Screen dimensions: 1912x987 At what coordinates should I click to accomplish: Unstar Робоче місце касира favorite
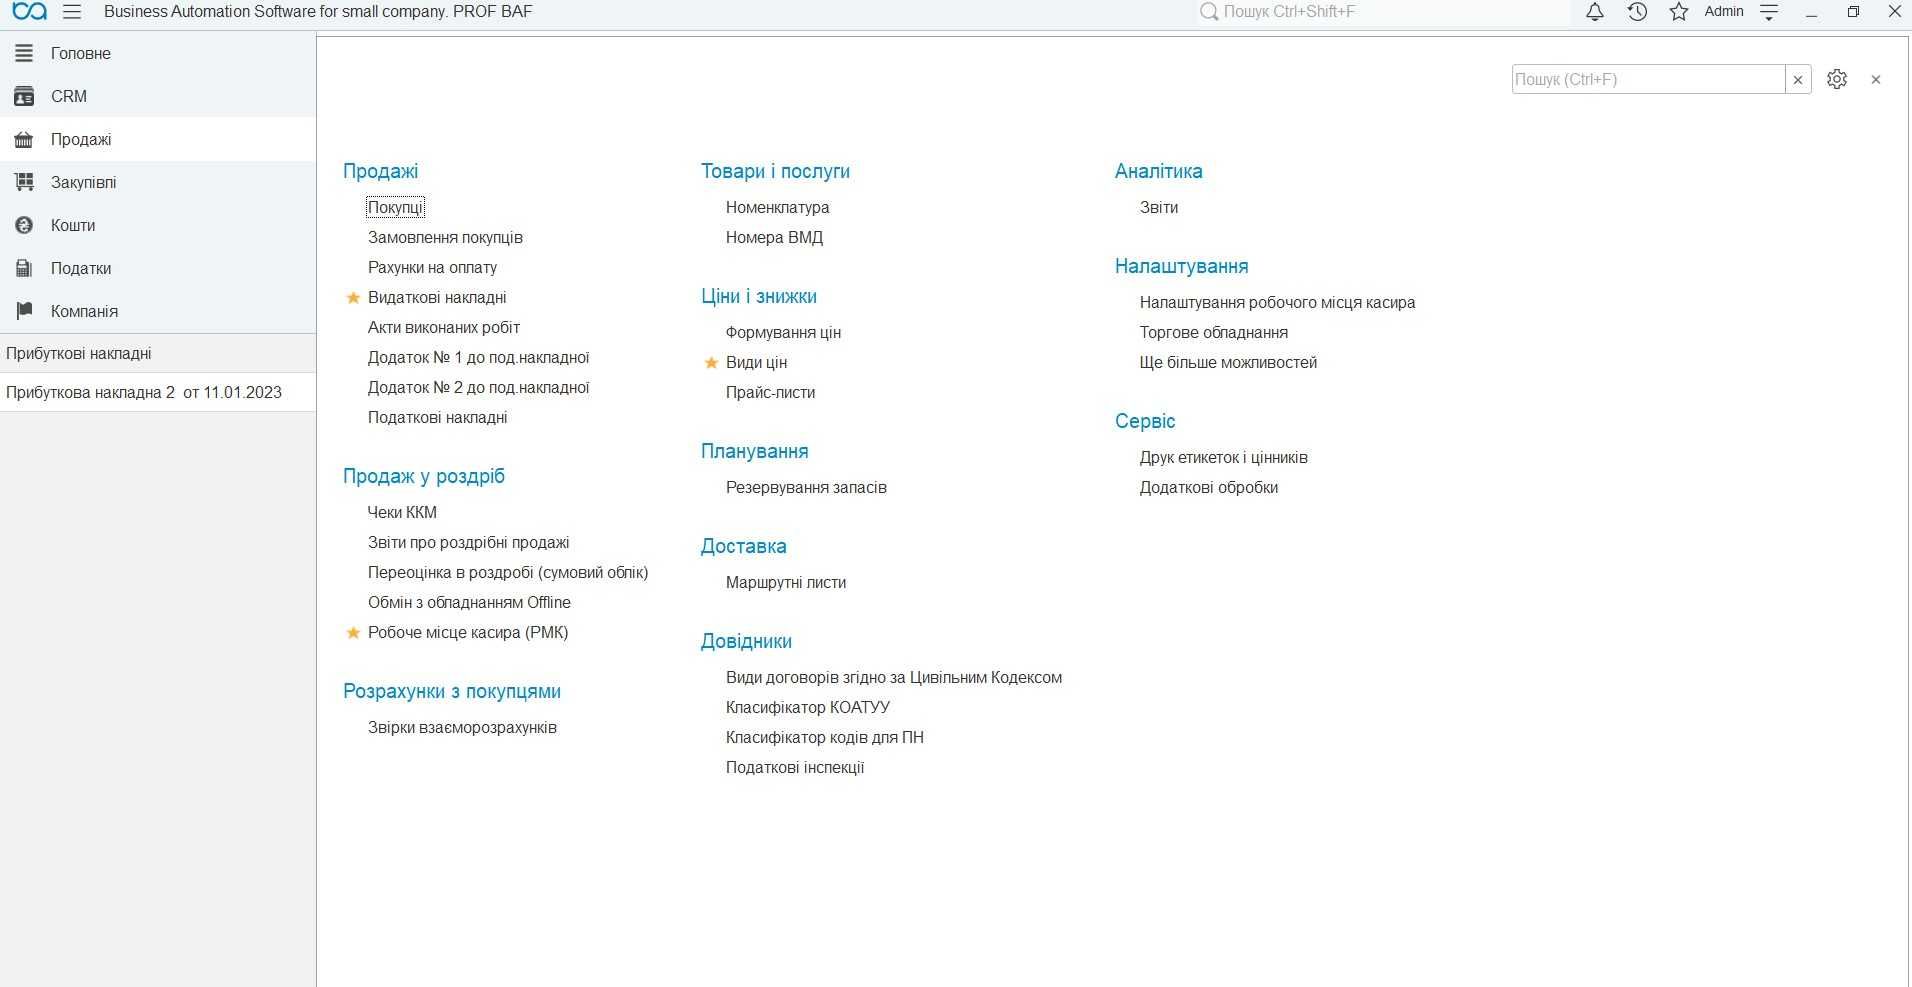[x=353, y=633]
